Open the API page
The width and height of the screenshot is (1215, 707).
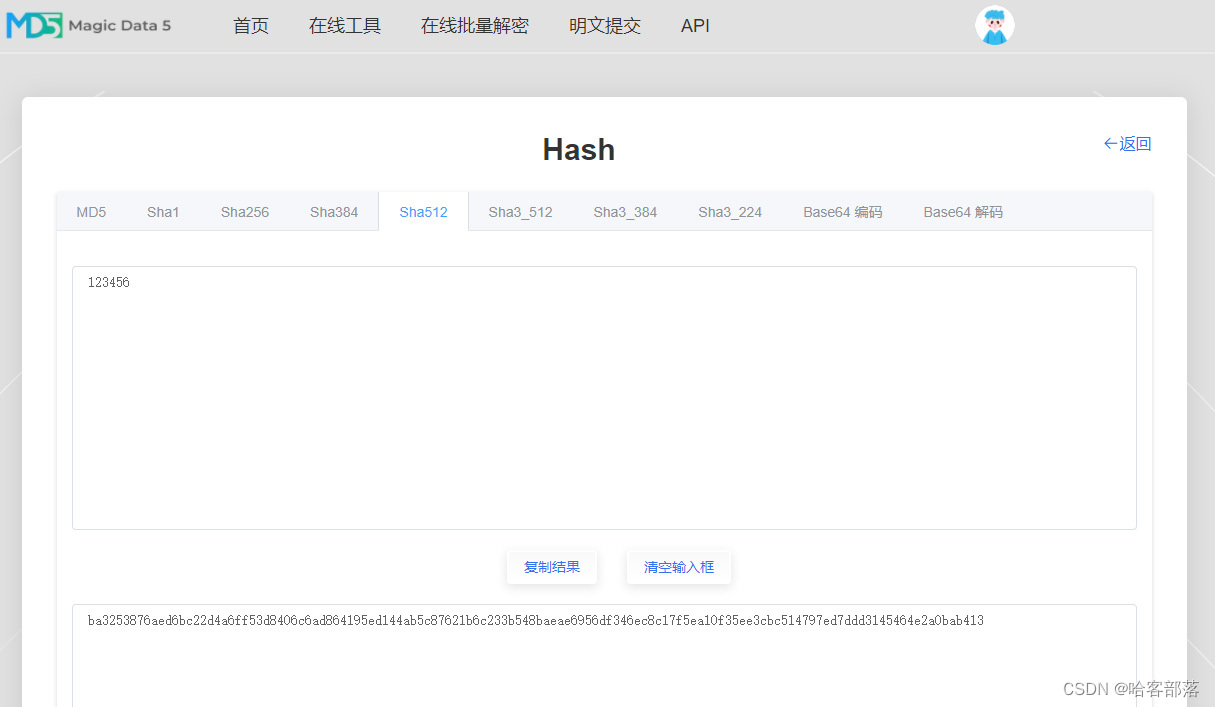pos(695,26)
